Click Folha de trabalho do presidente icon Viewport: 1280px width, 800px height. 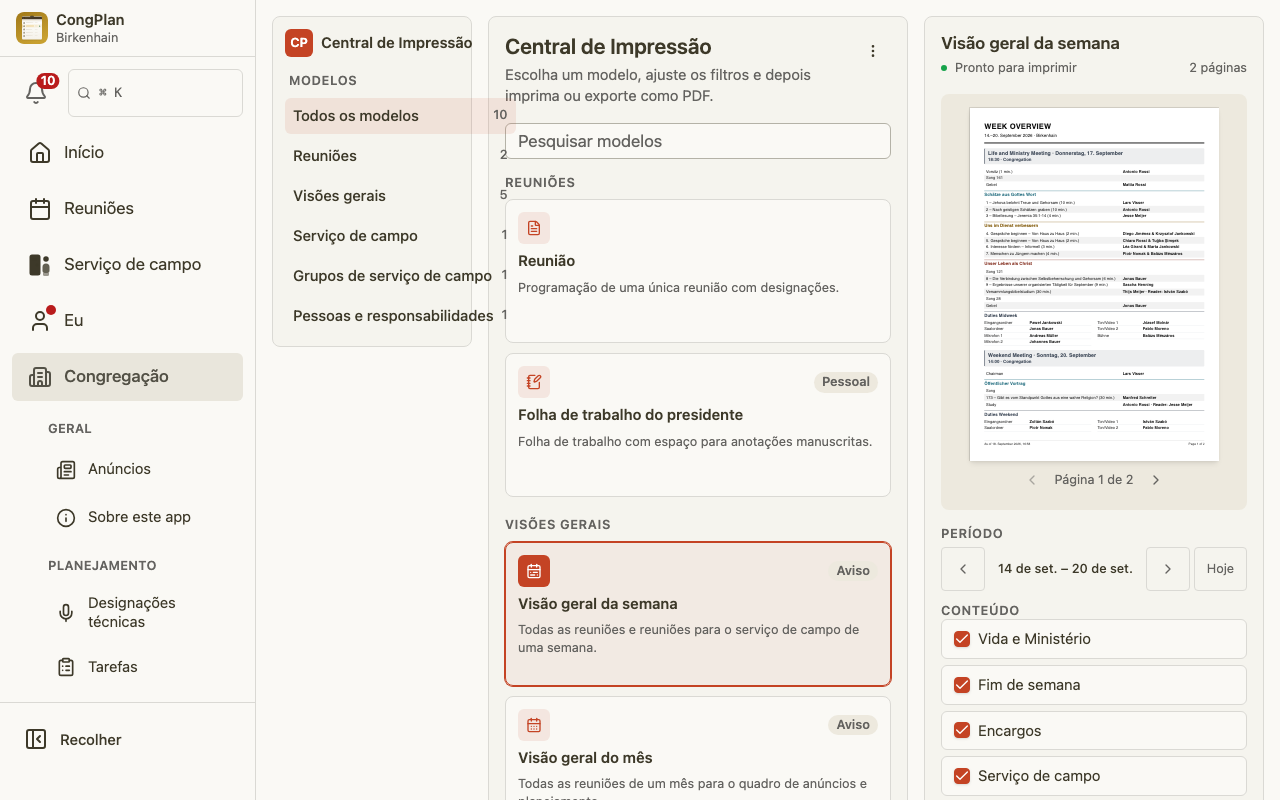pyautogui.click(x=534, y=382)
